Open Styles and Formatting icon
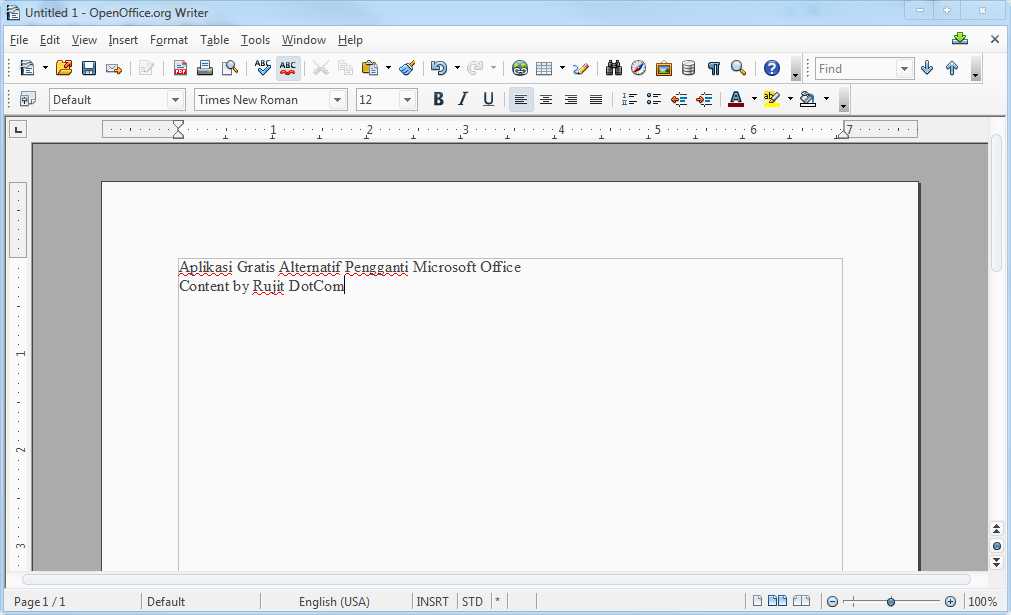This screenshot has width=1011, height=615. (x=27, y=99)
